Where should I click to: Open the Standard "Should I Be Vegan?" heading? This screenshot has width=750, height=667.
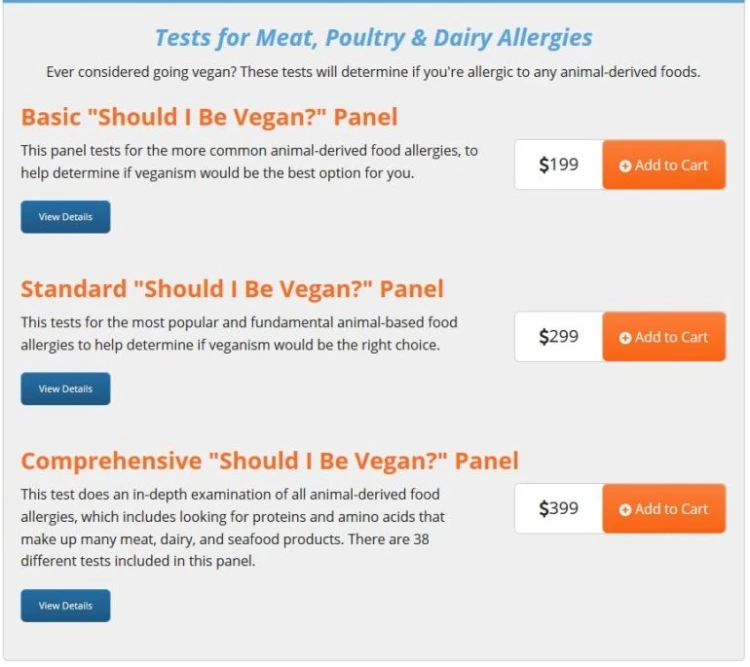pyautogui.click(x=232, y=289)
